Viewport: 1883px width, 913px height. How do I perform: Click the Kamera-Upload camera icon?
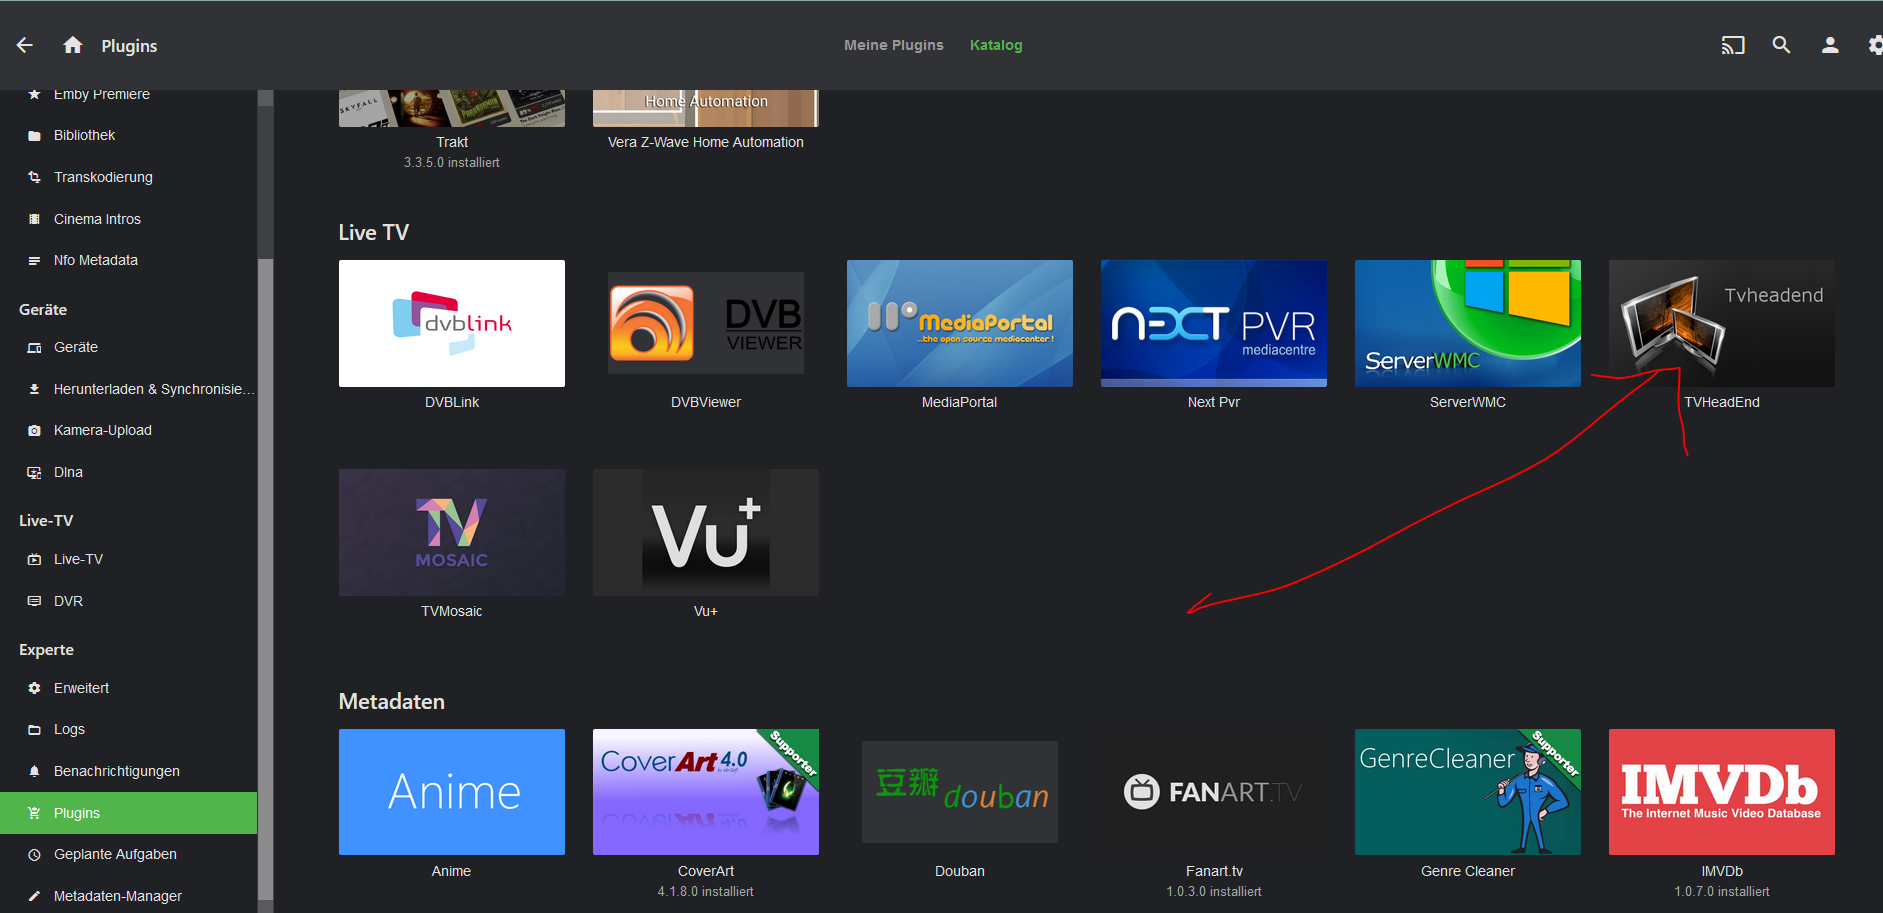point(34,430)
